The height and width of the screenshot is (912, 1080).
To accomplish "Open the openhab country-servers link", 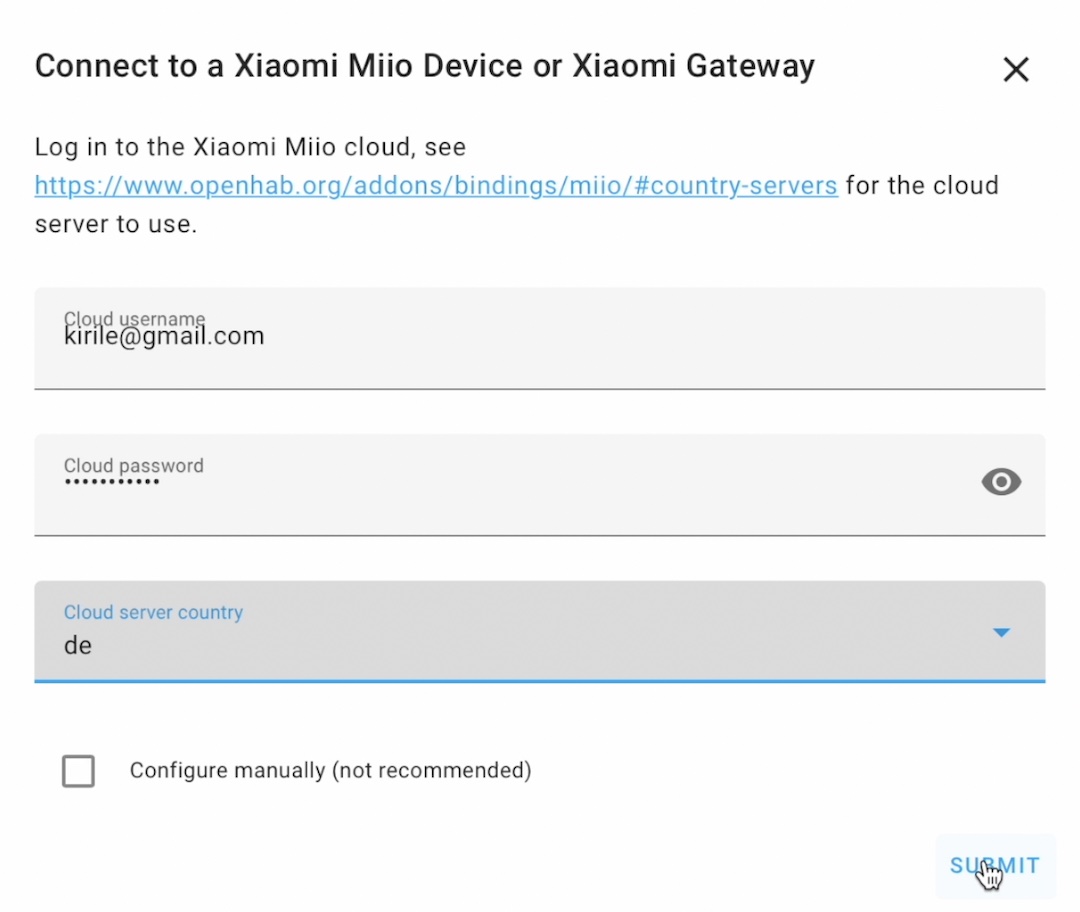I will coord(436,186).
